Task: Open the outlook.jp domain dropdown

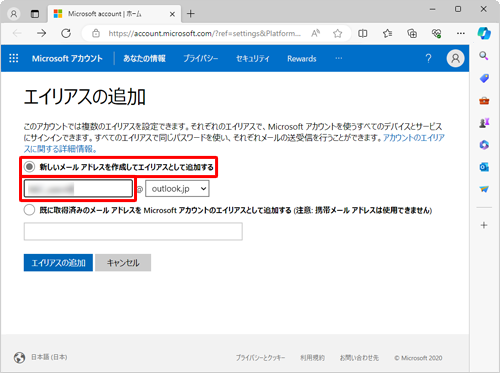Action: point(177,189)
